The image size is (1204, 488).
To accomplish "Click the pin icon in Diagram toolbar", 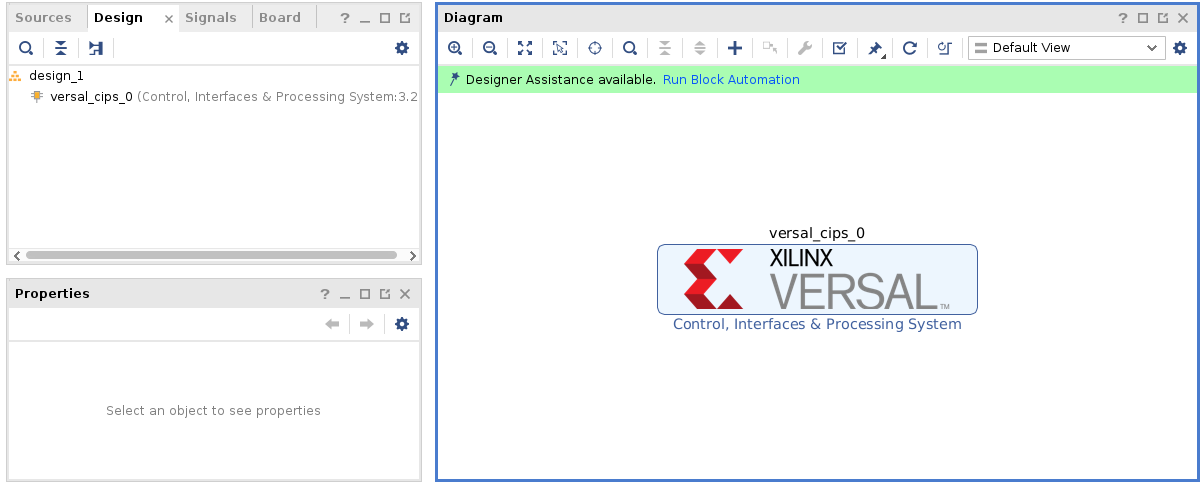I will coord(875,48).
